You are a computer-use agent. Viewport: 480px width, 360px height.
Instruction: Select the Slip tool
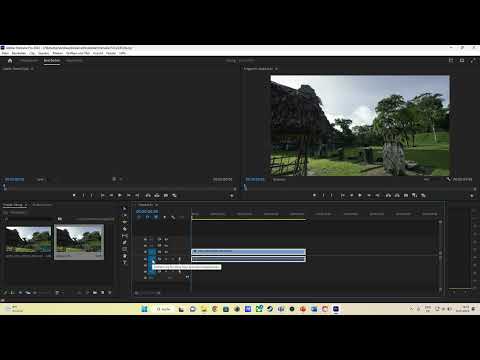[x=125, y=236]
